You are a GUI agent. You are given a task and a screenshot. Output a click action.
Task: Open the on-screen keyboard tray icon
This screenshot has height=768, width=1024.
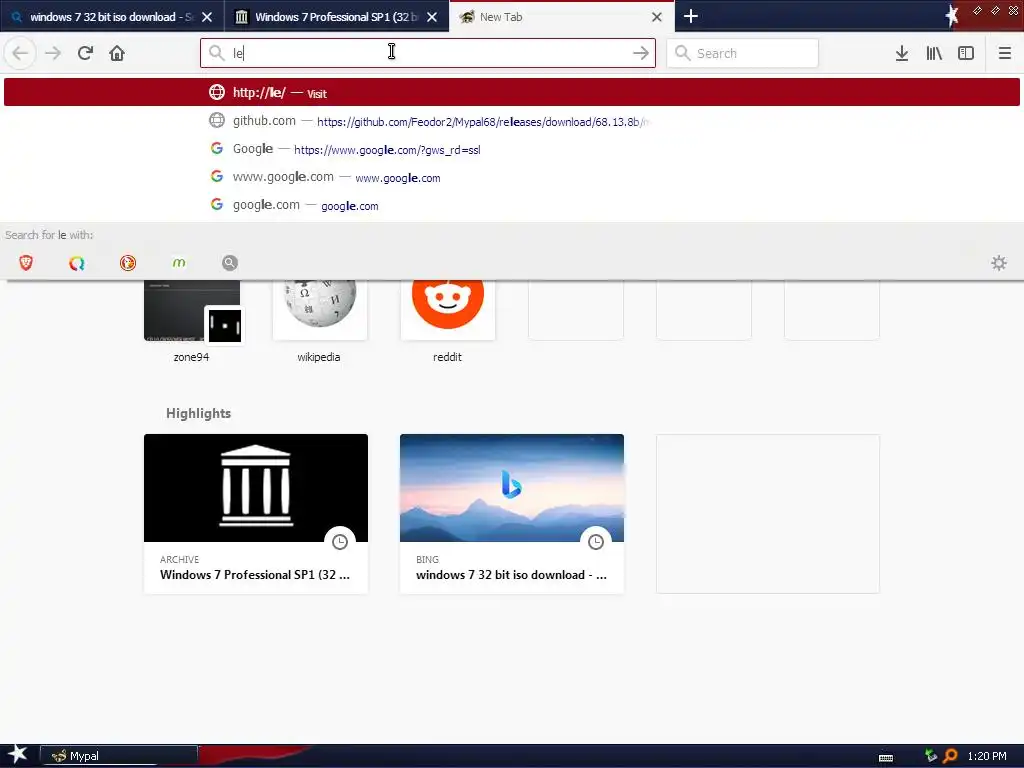tap(886, 757)
